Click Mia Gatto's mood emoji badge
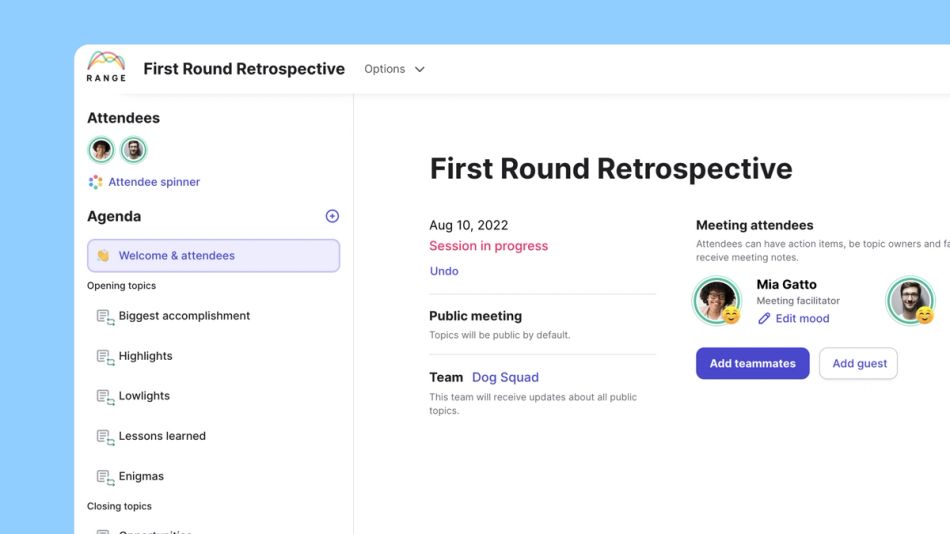The width and height of the screenshot is (950, 534). [x=731, y=316]
